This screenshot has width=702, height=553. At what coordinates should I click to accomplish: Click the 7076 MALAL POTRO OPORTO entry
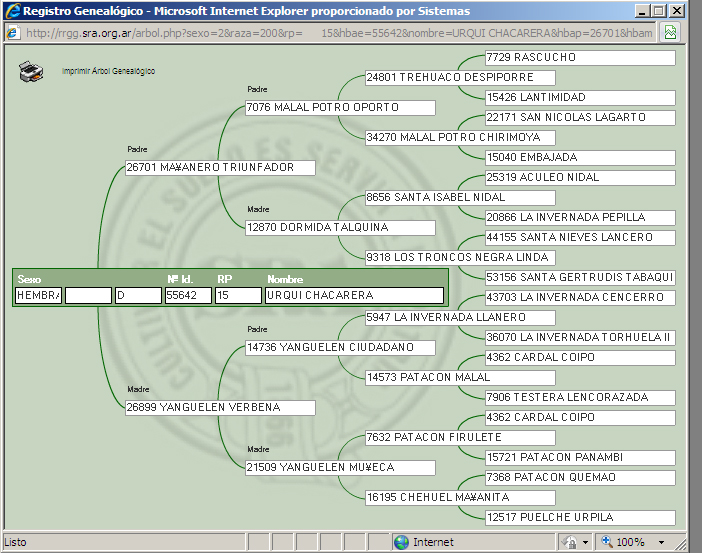[340, 108]
